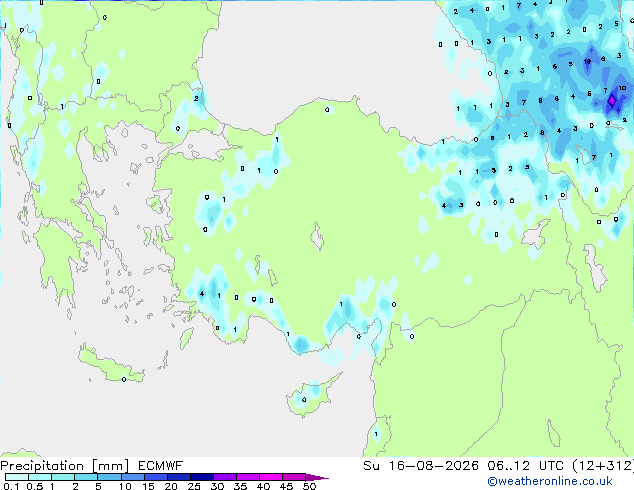Viewport: 634px width, 490px height.
Task: Click the above-50 mm legend arrow tip
Action: 317,477
